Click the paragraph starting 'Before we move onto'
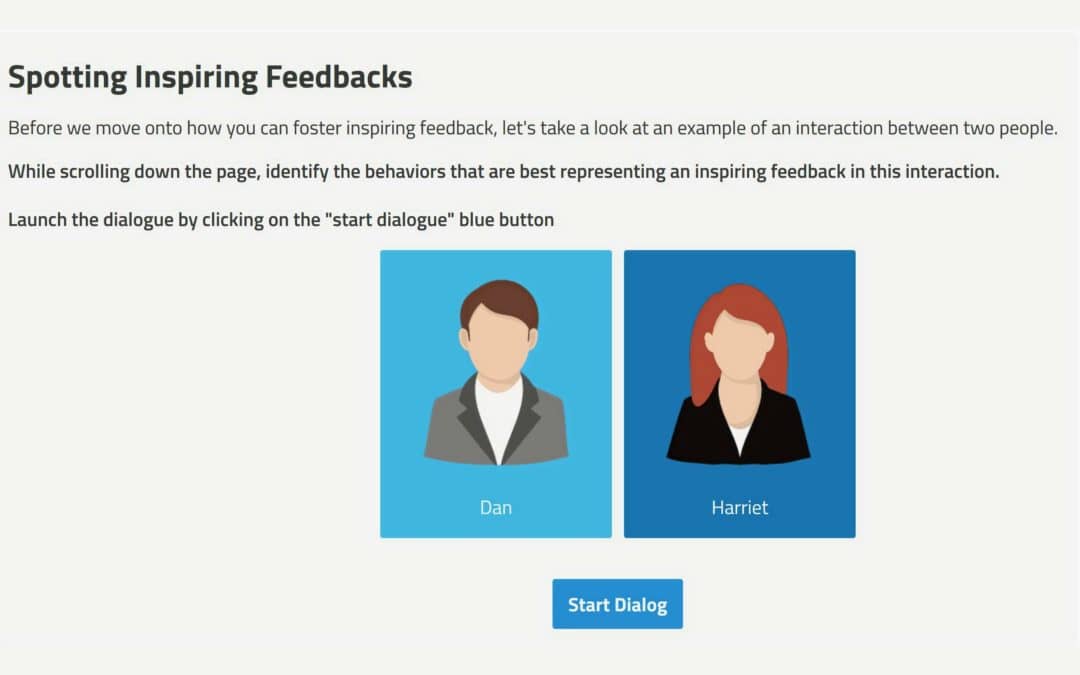 click(x=532, y=128)
